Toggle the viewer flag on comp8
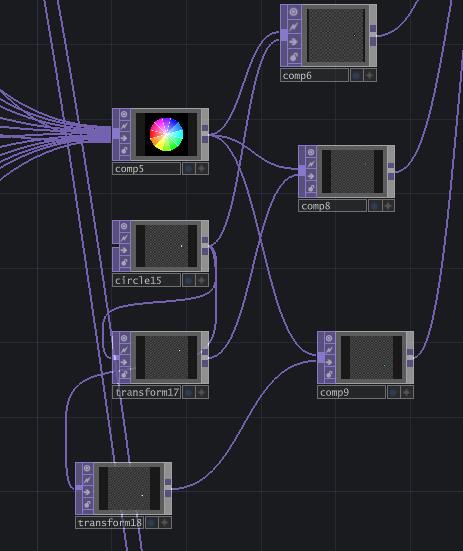Image resolution: width=463 pixels, height=551 pixels. pyautogui.click(x=311, y=152)
